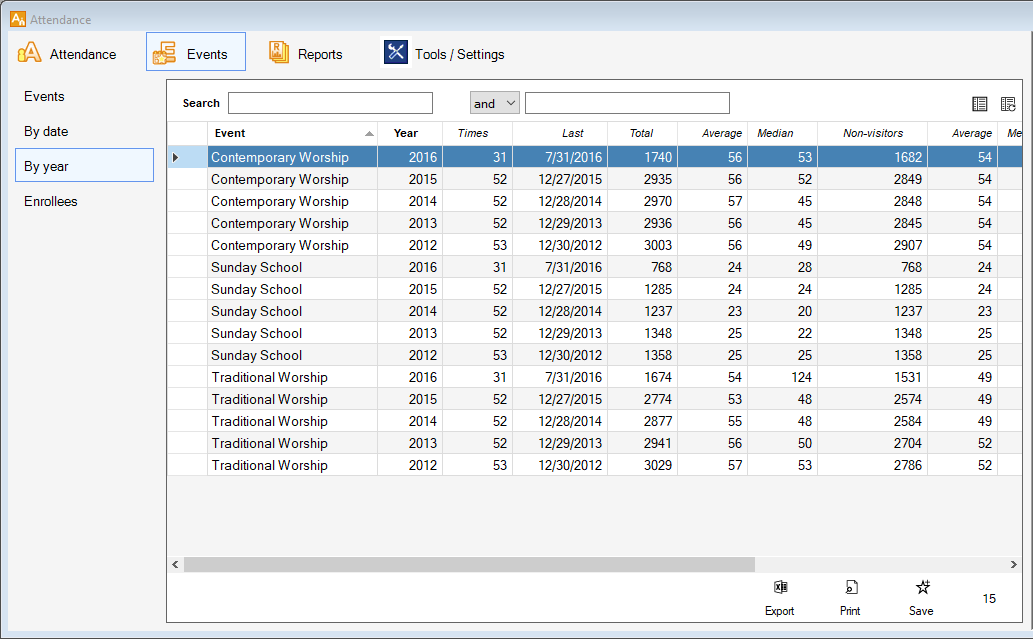Click the horizontal scrollbar right arrow
The width and height of the screenshot is (1033, 639).
(1015, 565)
